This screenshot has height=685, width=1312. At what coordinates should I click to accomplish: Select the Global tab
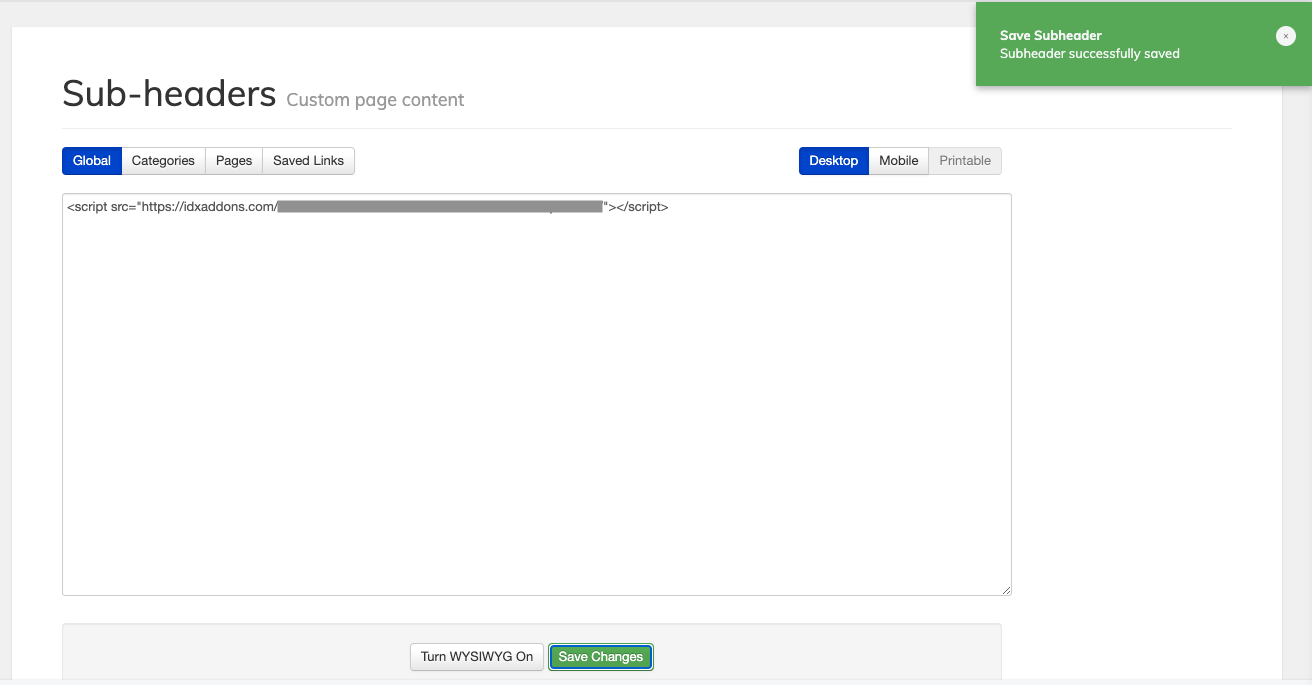pyautogui.click(x=92, y=161)
